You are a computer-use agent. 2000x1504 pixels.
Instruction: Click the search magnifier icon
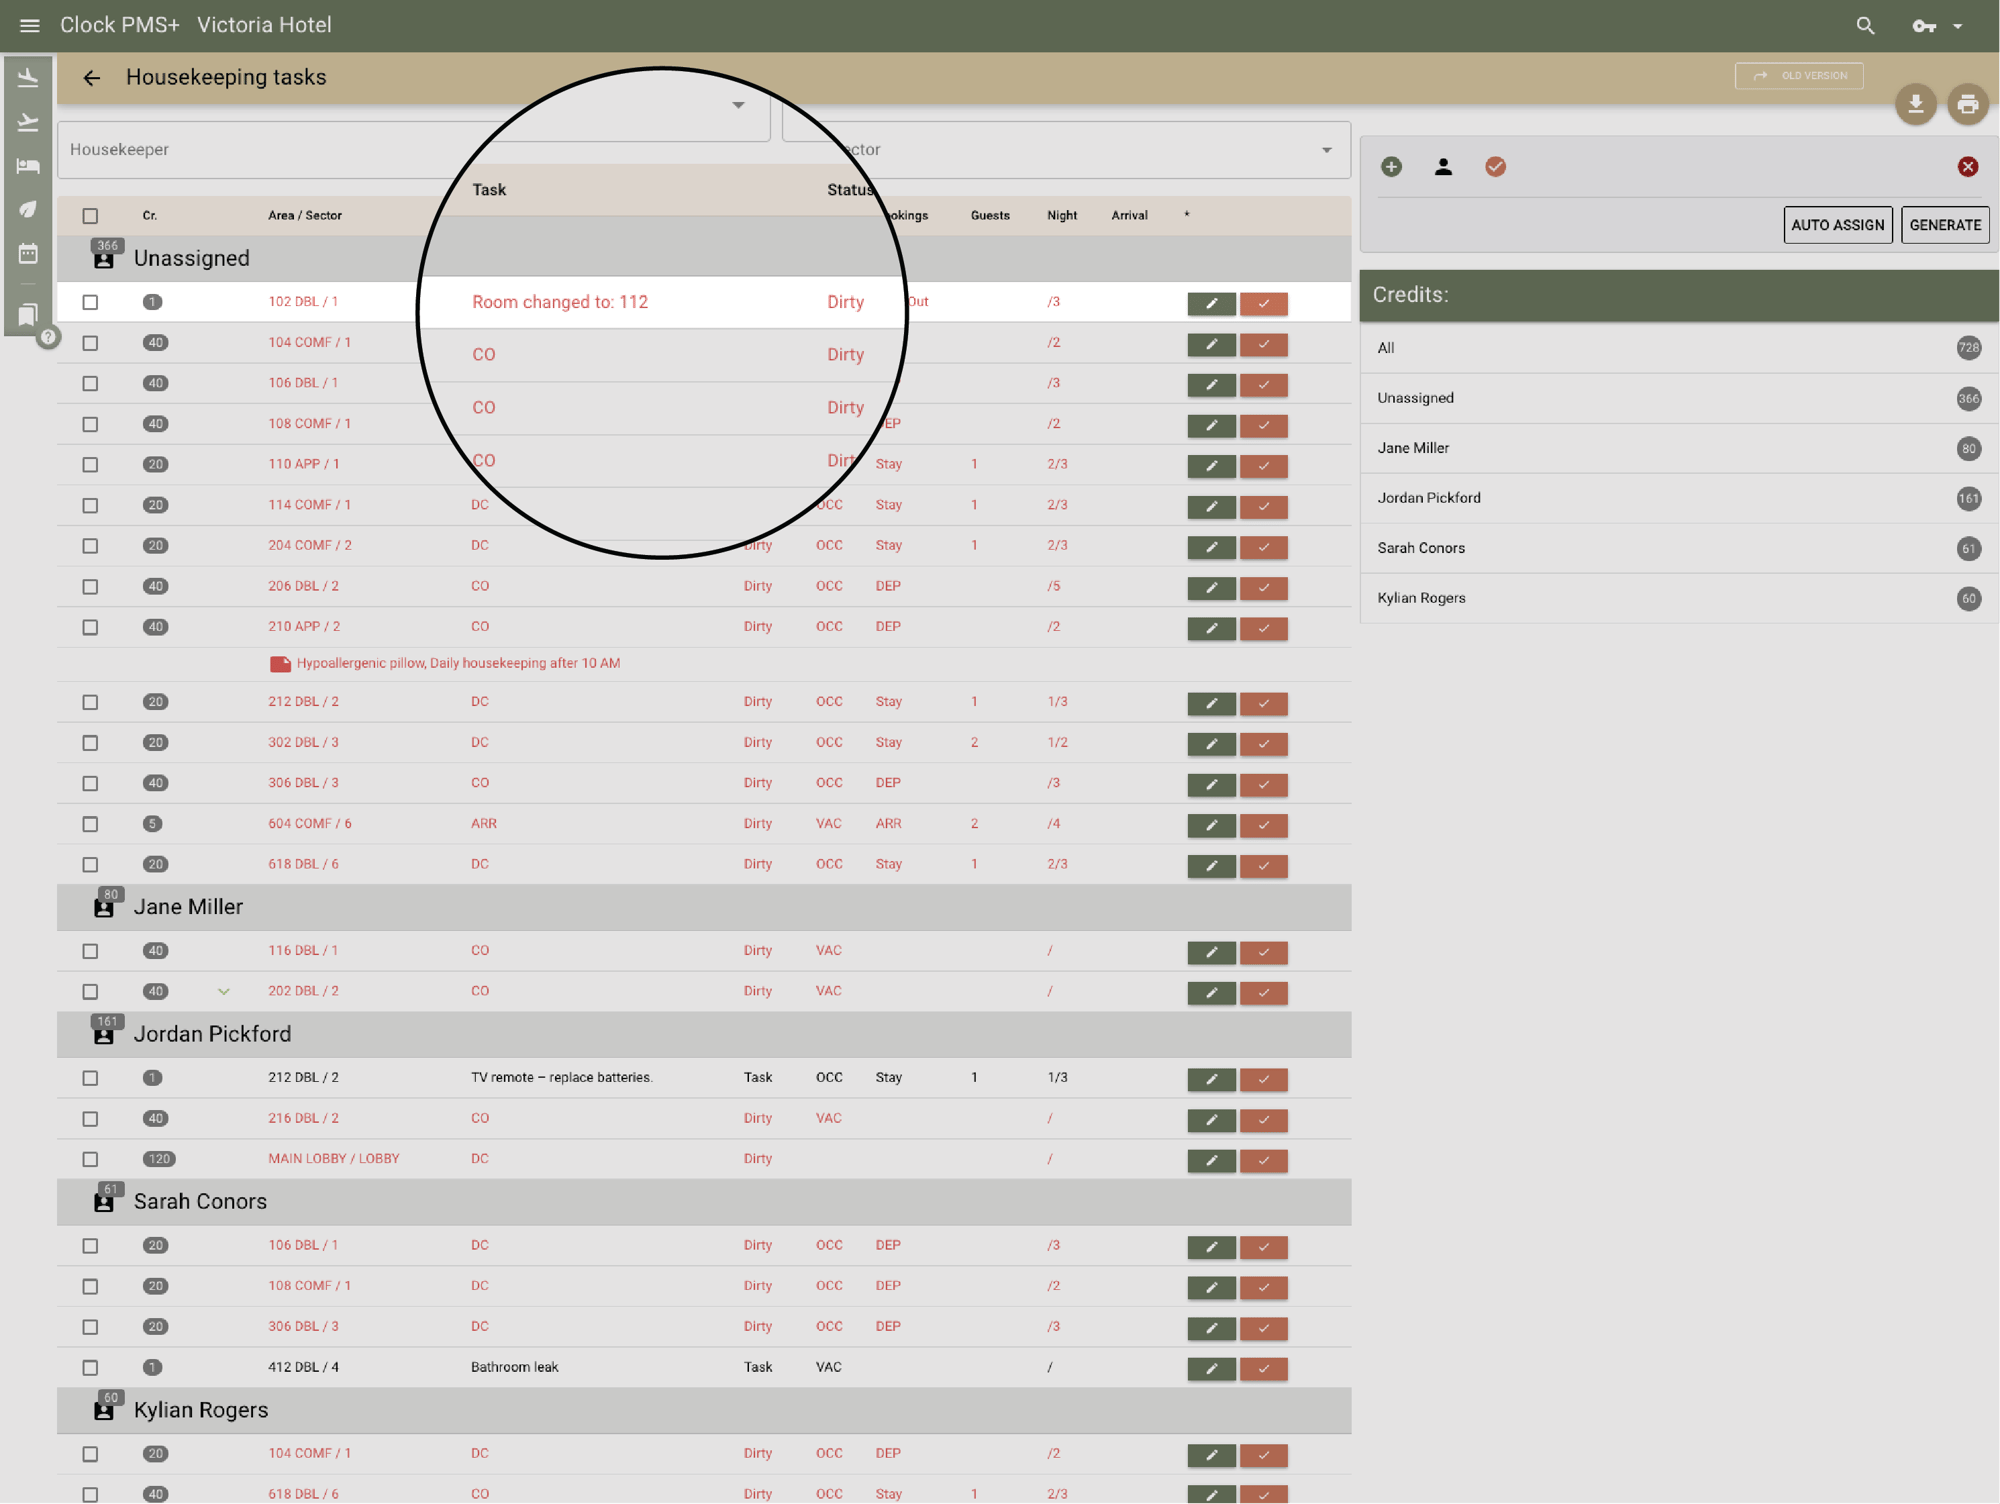(x=1865, y=25)
